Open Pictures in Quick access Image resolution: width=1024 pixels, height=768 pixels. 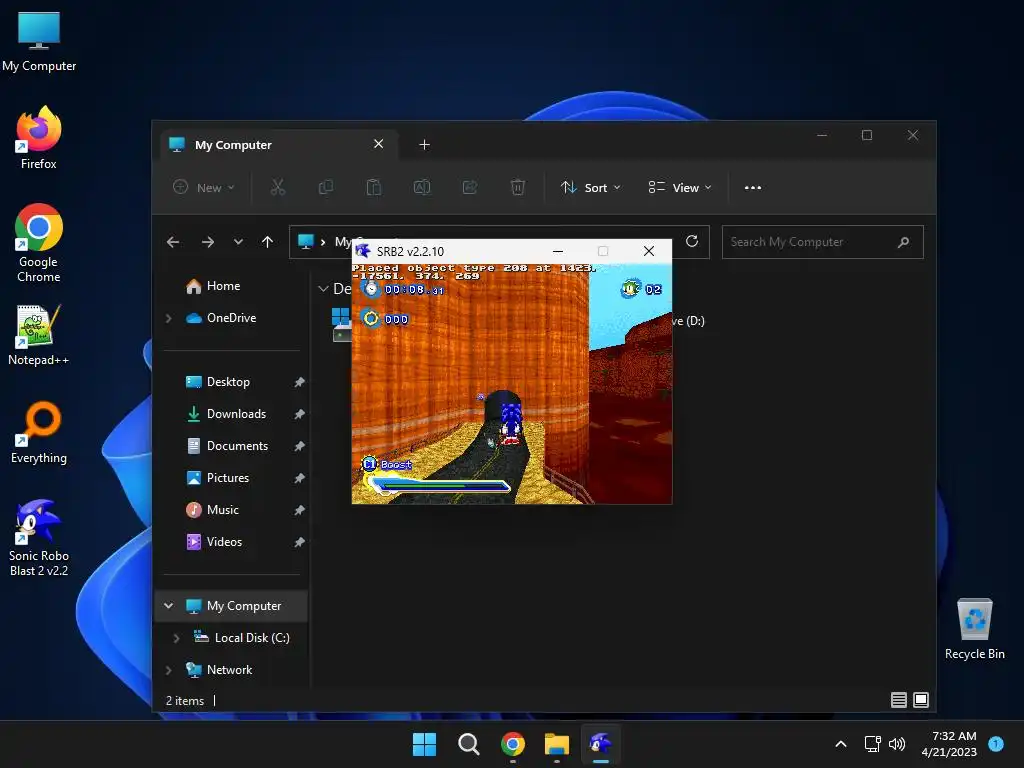click(x=227, y=478)
